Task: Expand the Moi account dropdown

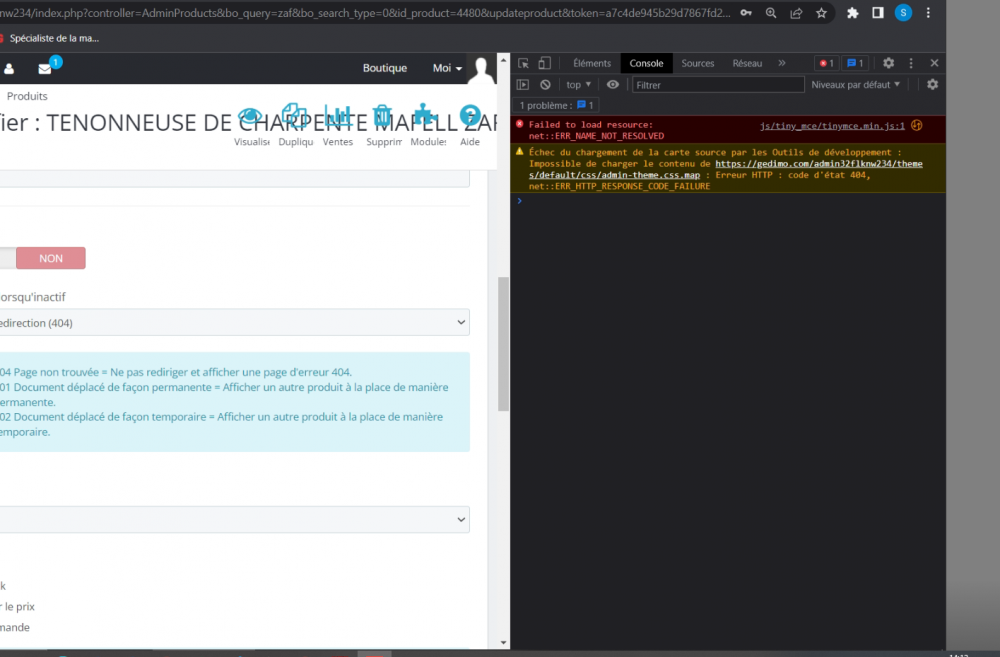Action: coord(447,68)
